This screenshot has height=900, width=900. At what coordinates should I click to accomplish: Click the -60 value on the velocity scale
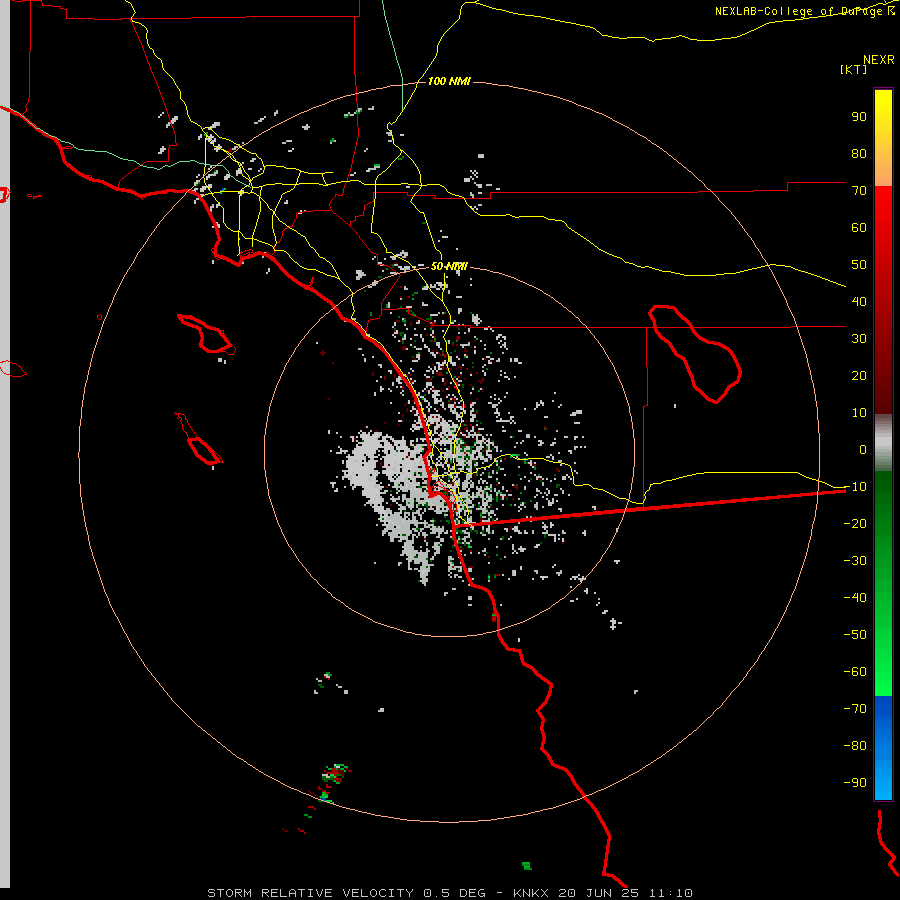tap(855, 672)
